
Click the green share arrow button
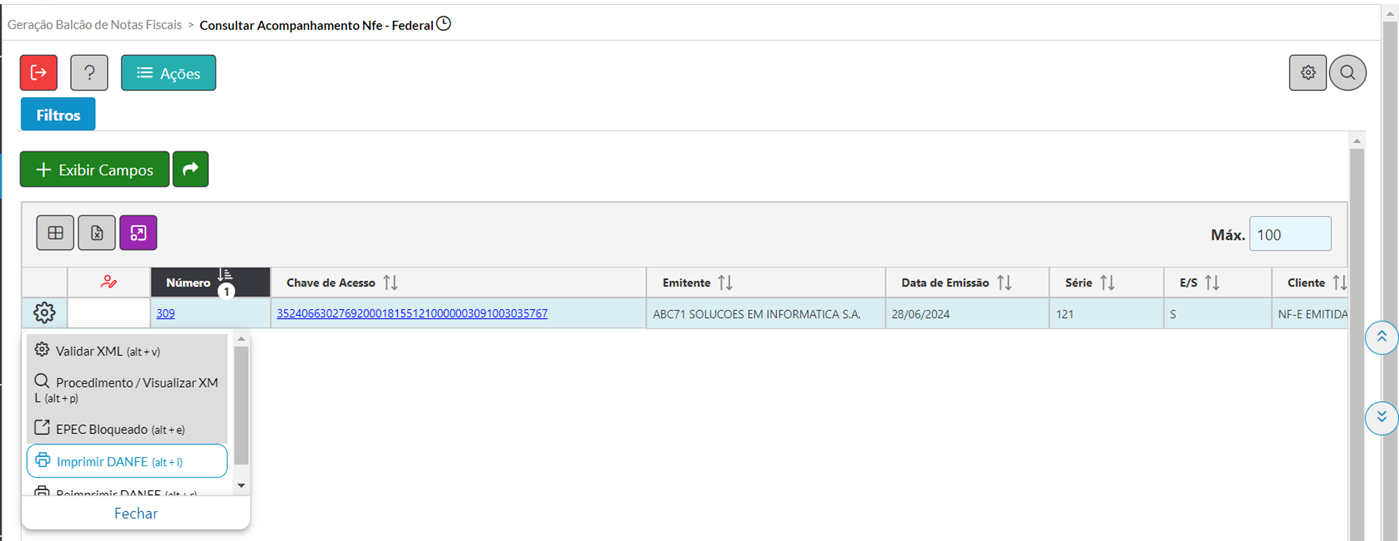(190, 169)
